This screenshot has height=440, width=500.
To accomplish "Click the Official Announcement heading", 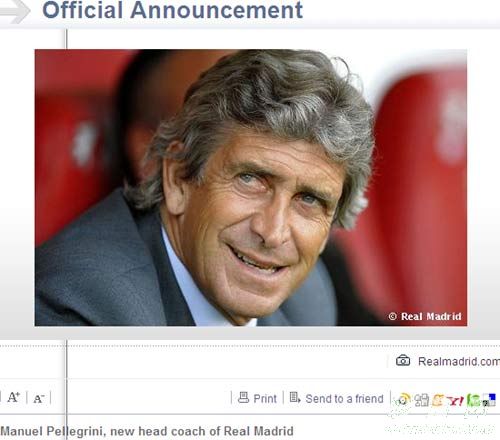I will pos(172,10).
